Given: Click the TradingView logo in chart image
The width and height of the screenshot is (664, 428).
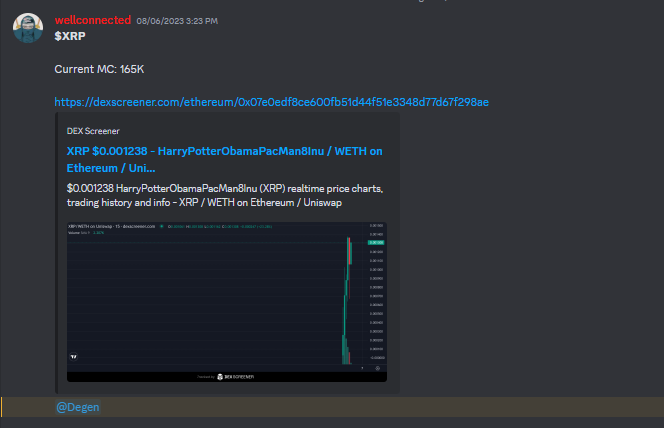Looking at the screenshot, I should [x=73, y=356].
